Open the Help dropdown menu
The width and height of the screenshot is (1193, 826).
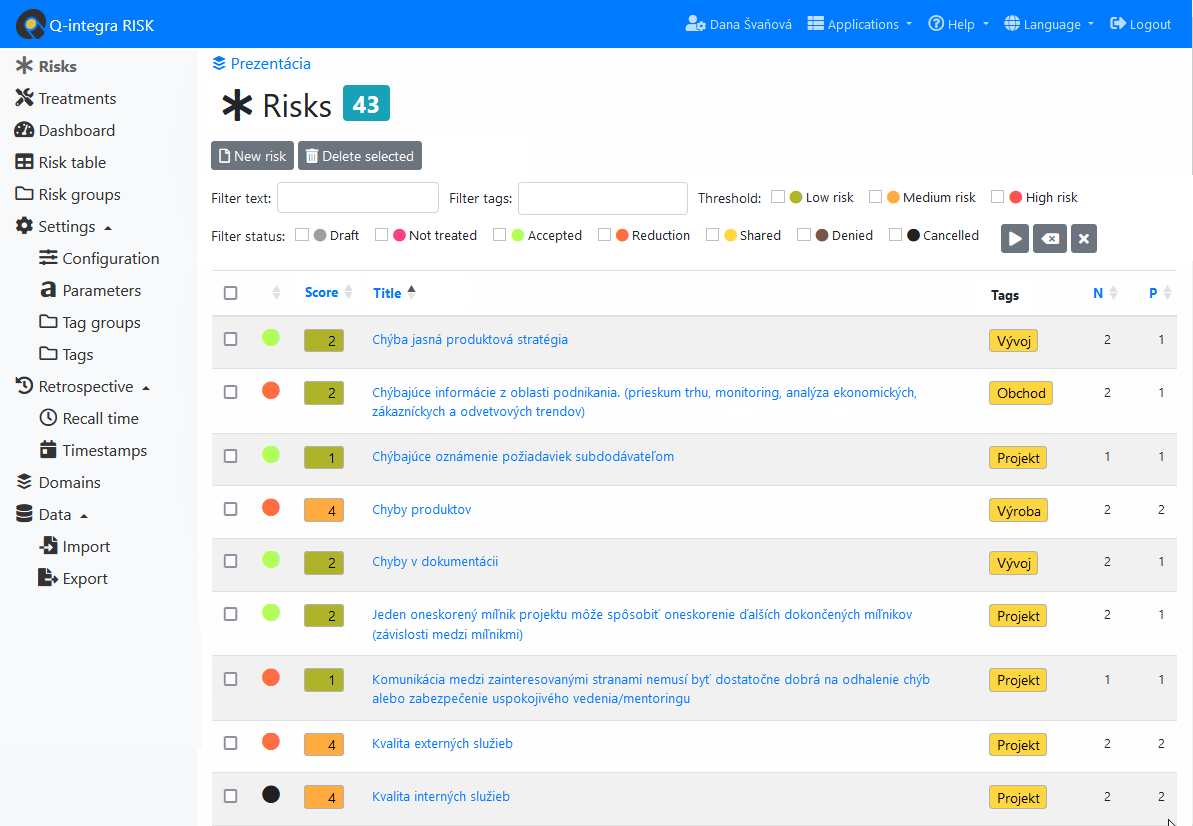point(959,24)
